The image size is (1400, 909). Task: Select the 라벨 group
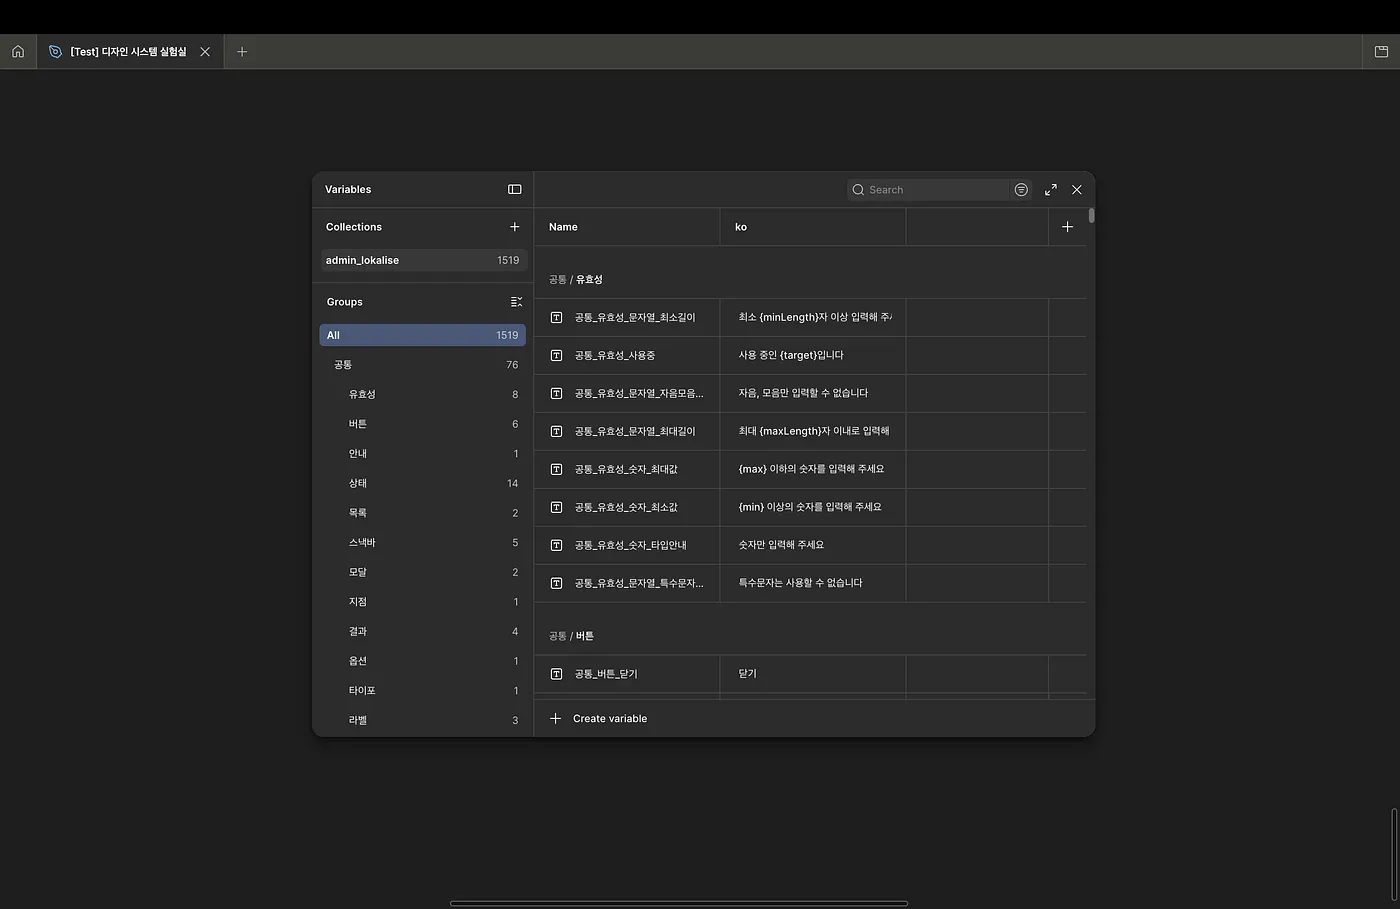423,720
